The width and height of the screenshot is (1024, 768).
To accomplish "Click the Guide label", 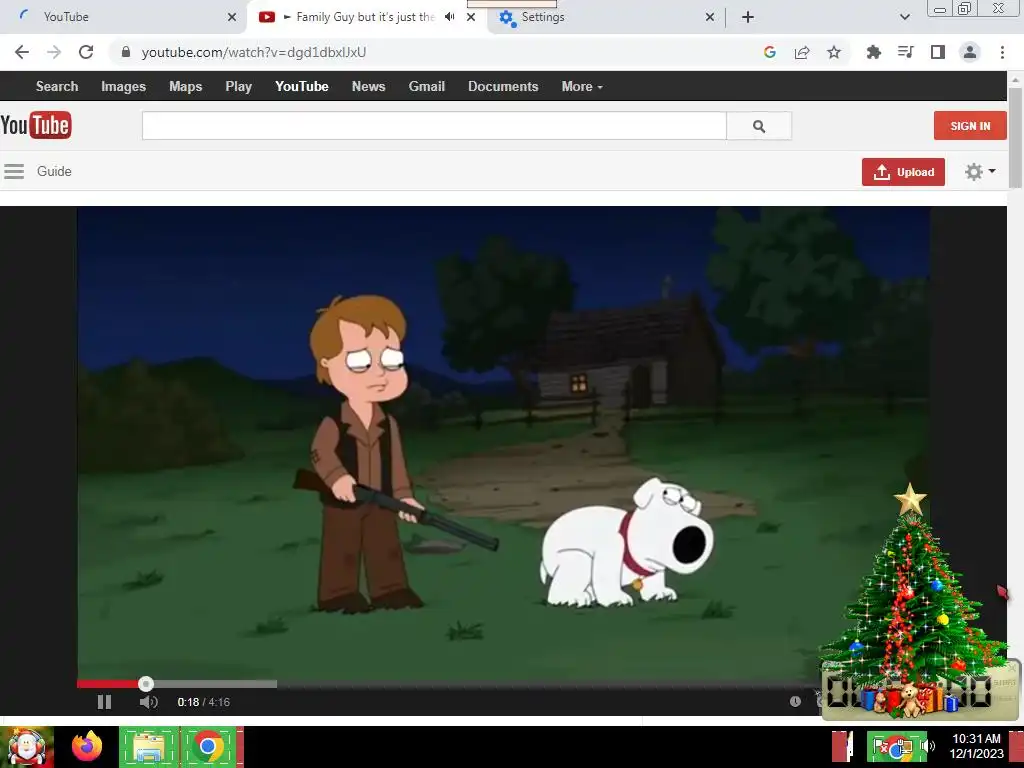I will pyautogui.click(x=54, y=171).
